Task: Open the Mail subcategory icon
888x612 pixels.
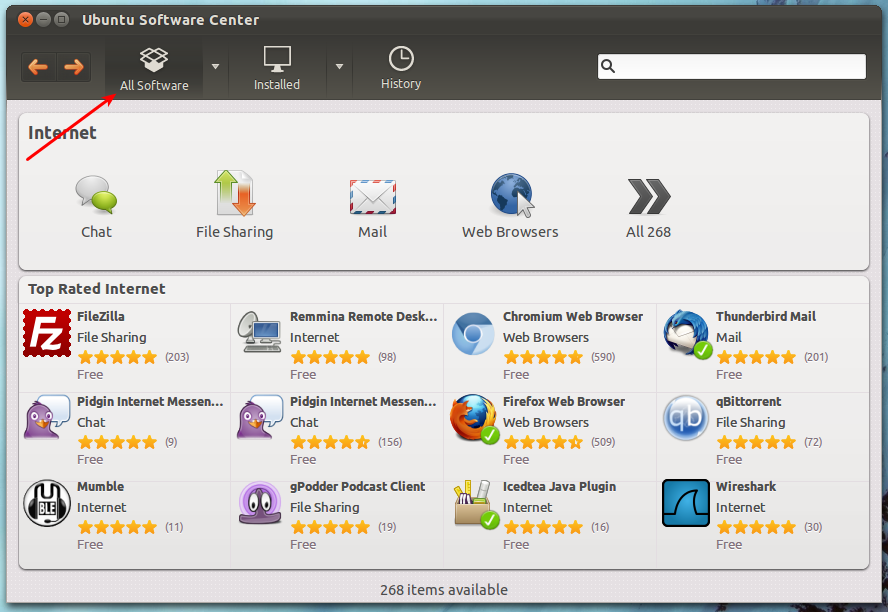Action: (373, 197)
